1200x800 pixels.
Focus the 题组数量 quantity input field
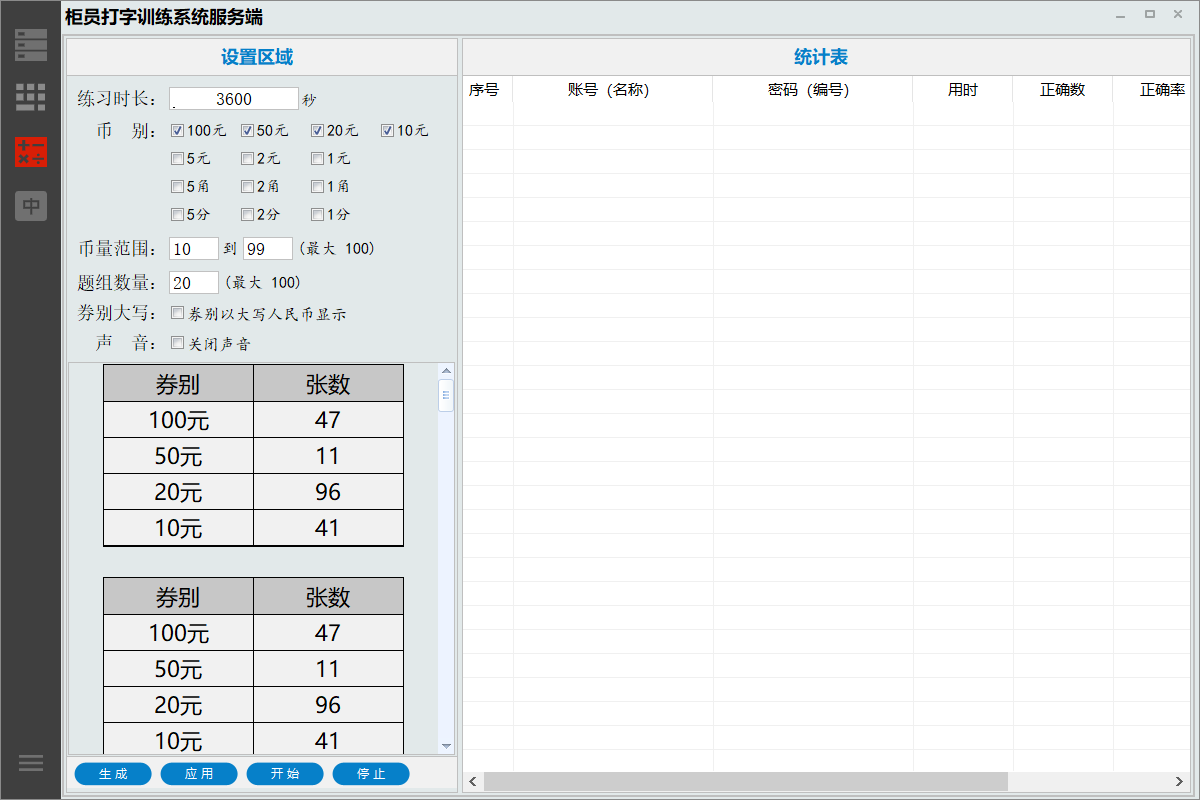pyautogui.click(x=194, y=283)
